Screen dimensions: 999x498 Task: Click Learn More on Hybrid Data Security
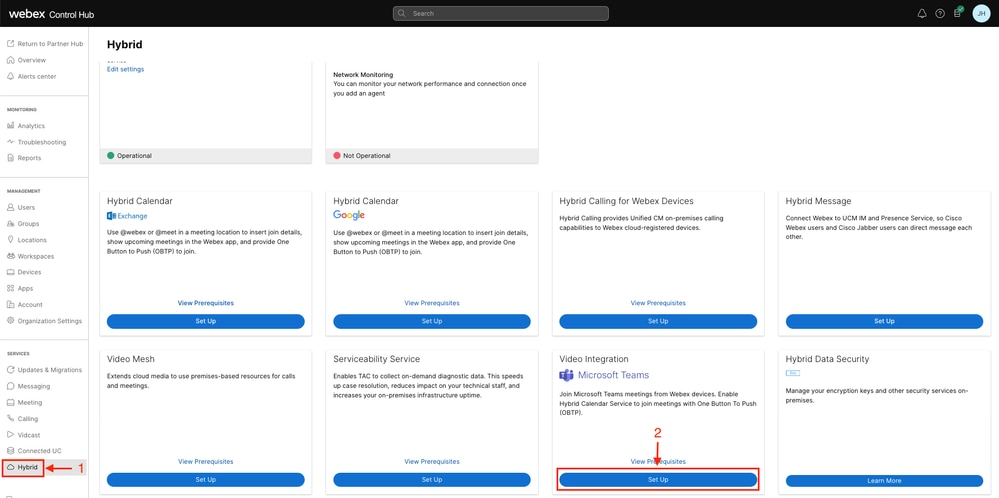tap(884, 481)
